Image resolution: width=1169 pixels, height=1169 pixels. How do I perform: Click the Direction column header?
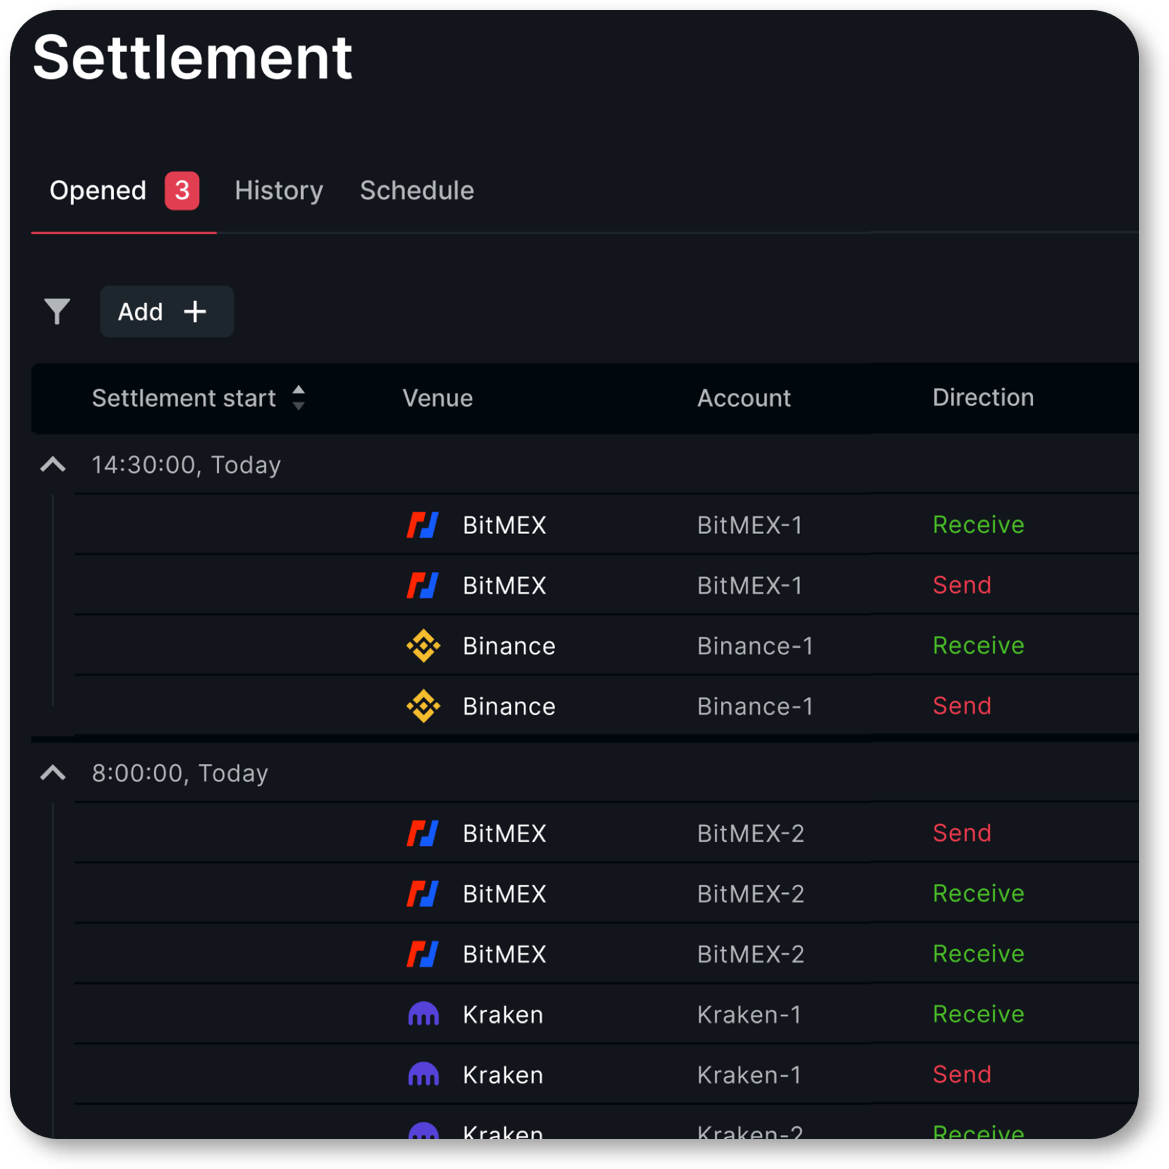point(982,398)
